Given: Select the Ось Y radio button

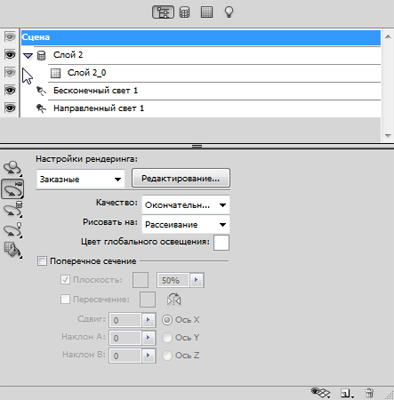Looking at the screenshot, I should pyautogui.click(x=167, y=338).
